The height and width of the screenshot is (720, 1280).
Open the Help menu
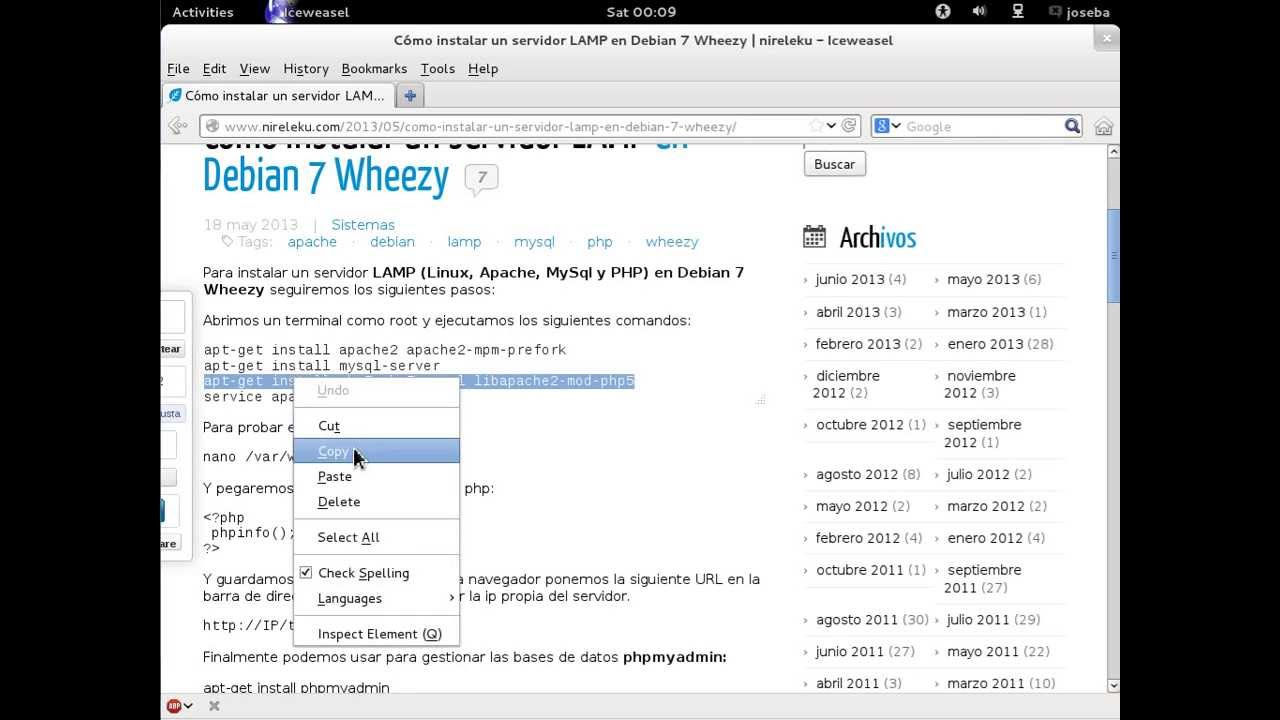[x=483, y=68]
